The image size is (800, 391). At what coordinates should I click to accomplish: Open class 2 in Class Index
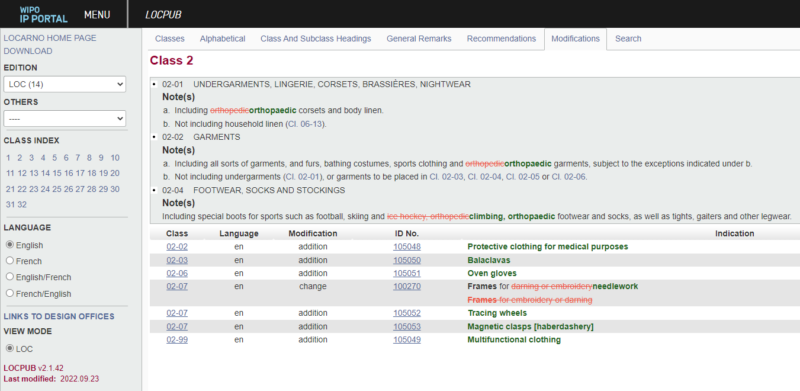click(x=20, y=158)
